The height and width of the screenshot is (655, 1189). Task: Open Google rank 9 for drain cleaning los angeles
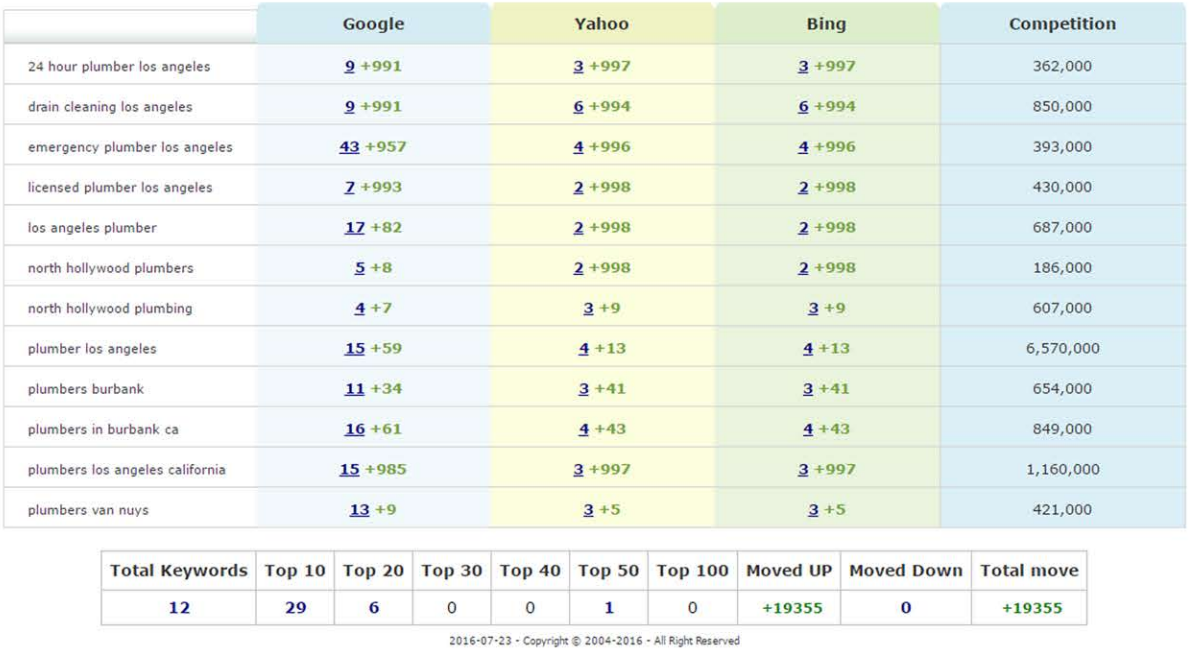coord(350,106)
